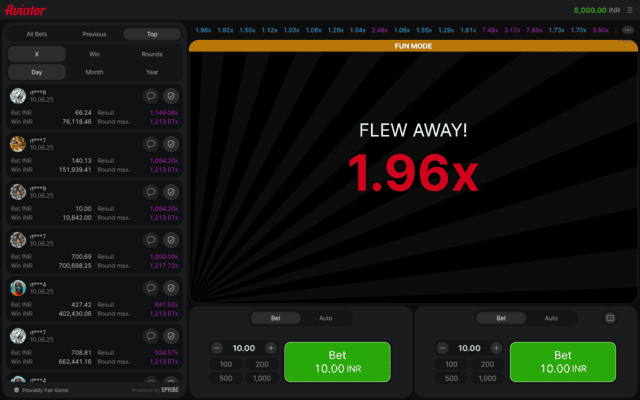Viewport: 640px width, 400px height.
Task: Open the 7.49x round in history
Action: pos(490,30)
